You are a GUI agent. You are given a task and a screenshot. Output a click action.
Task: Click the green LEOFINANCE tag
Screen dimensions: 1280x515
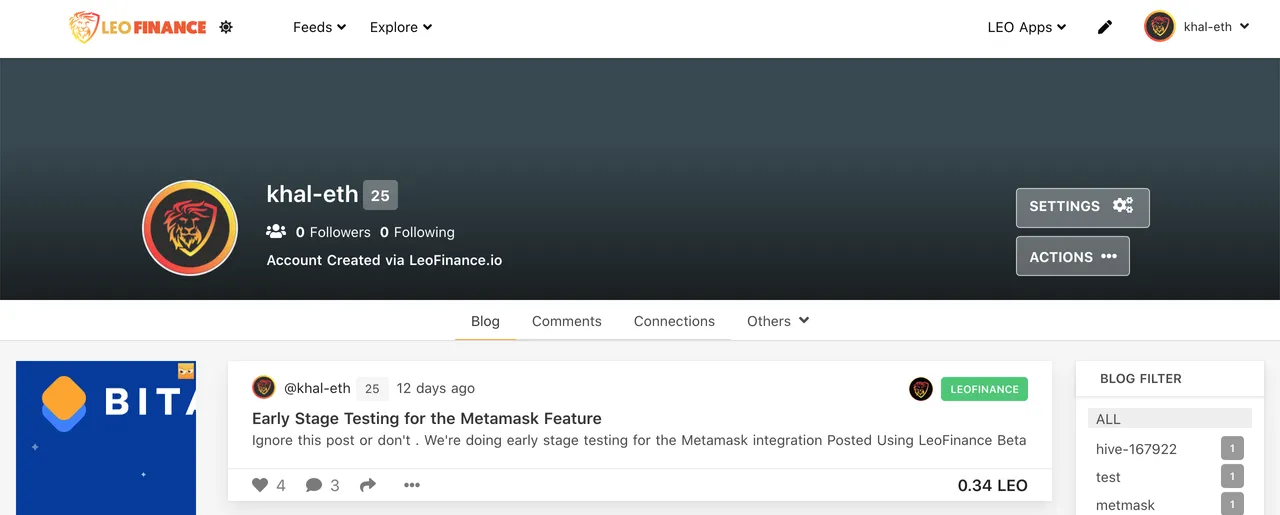pos(984,389)
